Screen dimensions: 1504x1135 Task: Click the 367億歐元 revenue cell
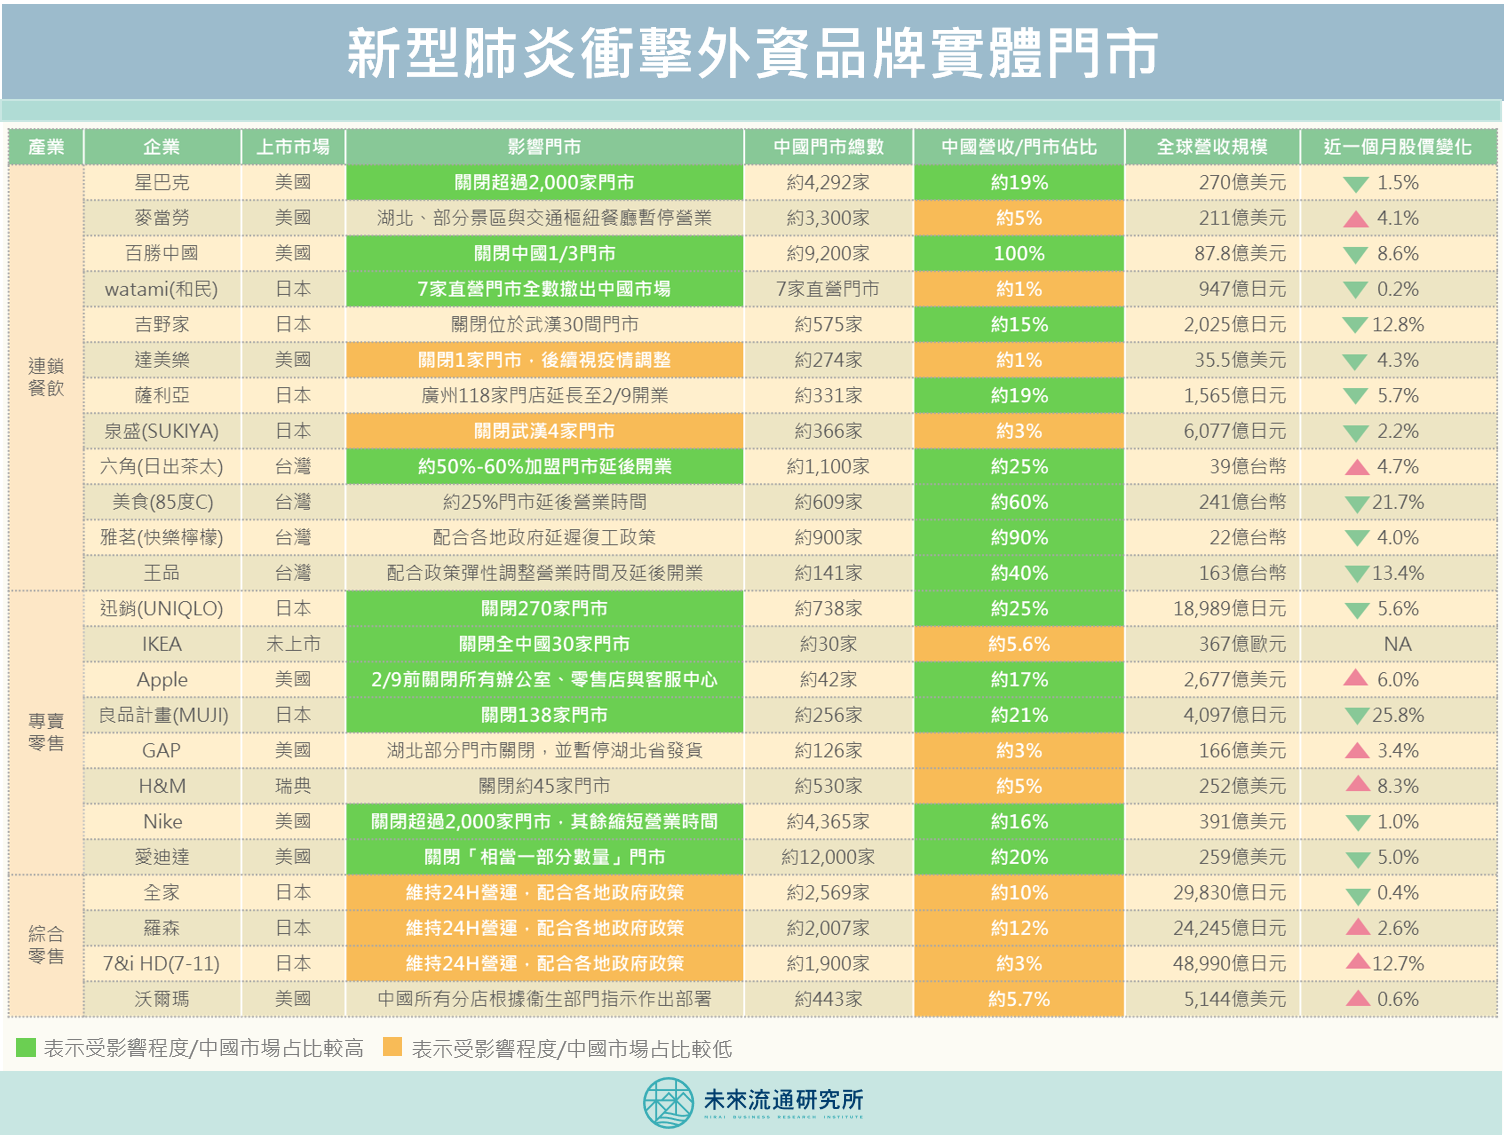[x=1212, y=644]
